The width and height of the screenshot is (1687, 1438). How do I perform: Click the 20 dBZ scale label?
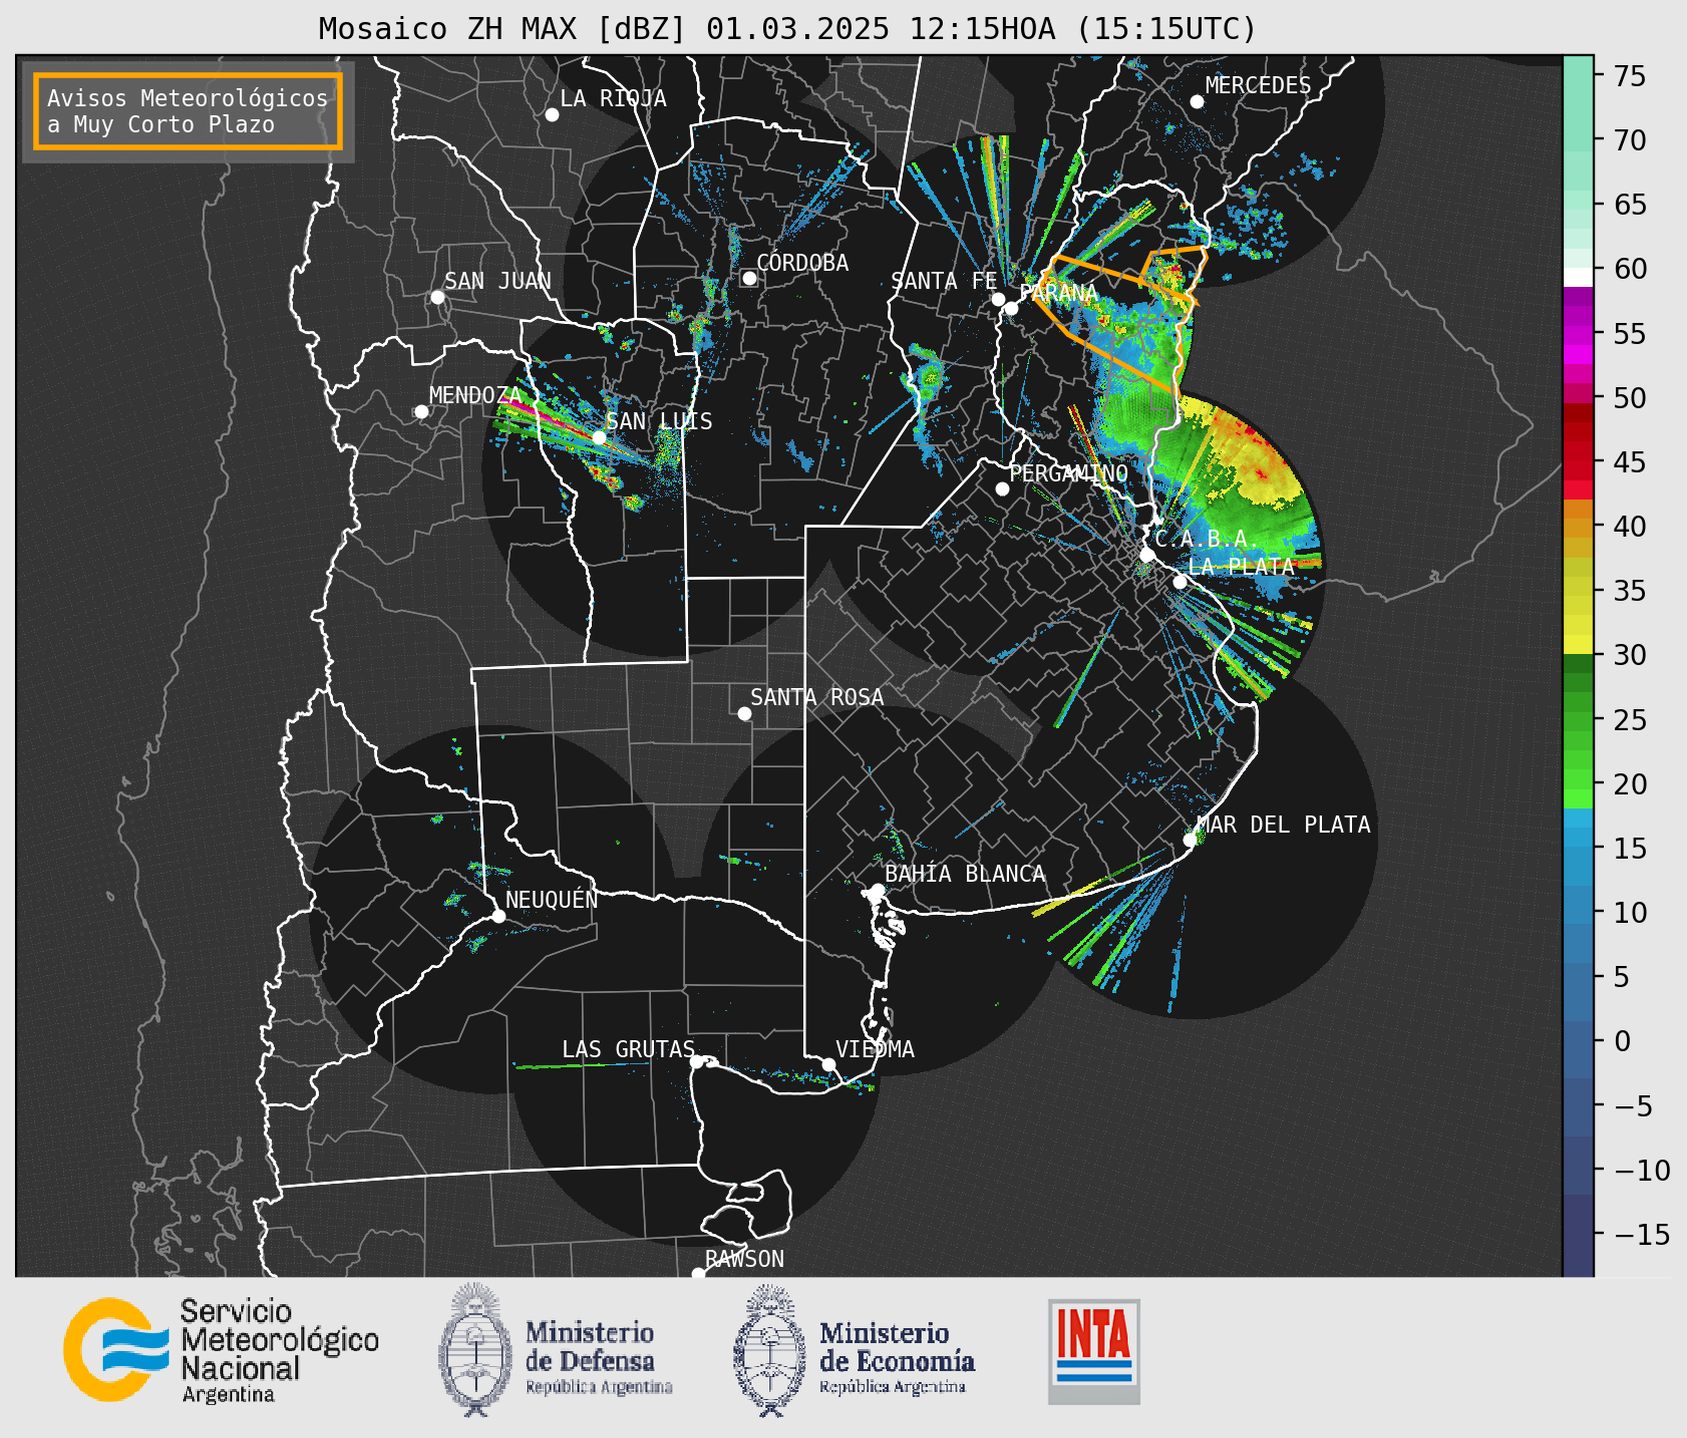pyautogui.click(x=1628, y=784)
